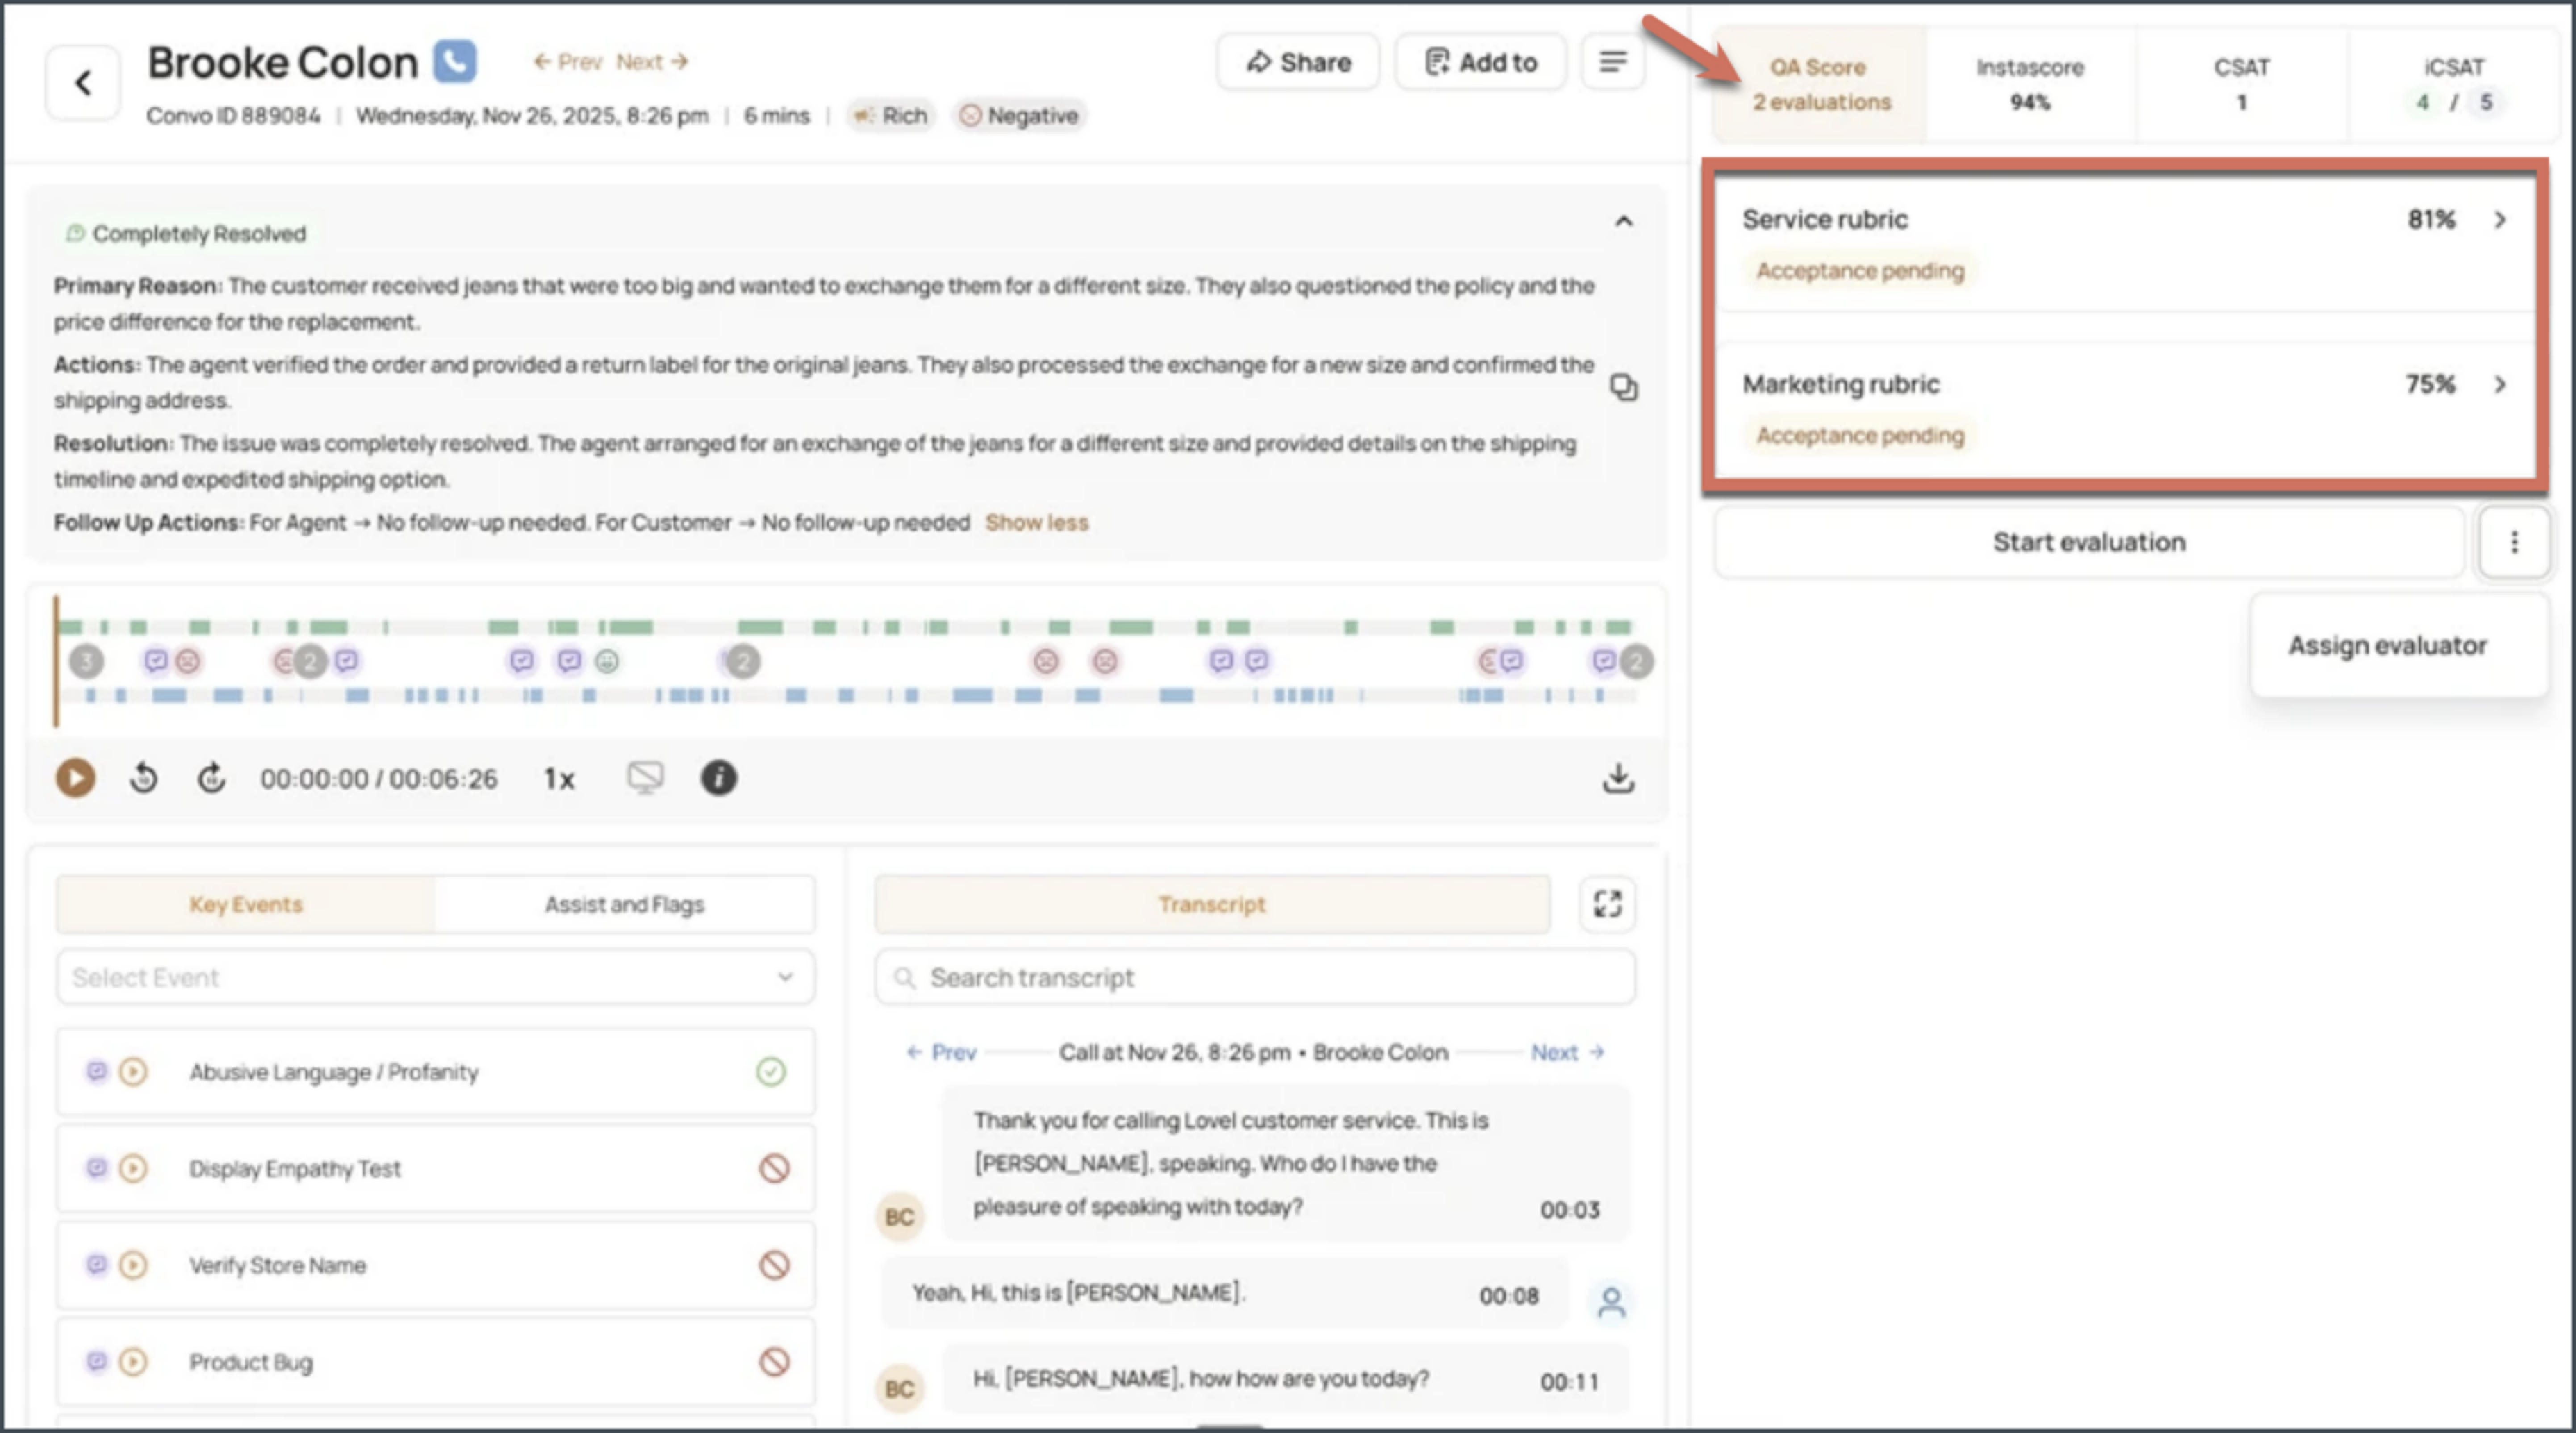Screen dimensions: 2576x1433
Task: Click green checkmark on Abusive Language row
Action: 771,1072
